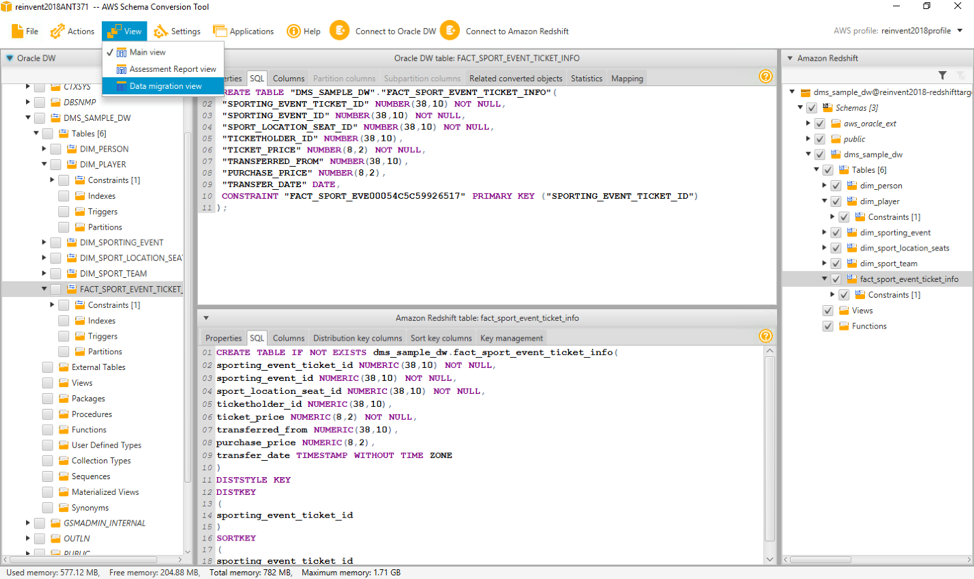Click the Settings gear icon
The width and height of the screenshot is (974, 579).
coord(160,31)
